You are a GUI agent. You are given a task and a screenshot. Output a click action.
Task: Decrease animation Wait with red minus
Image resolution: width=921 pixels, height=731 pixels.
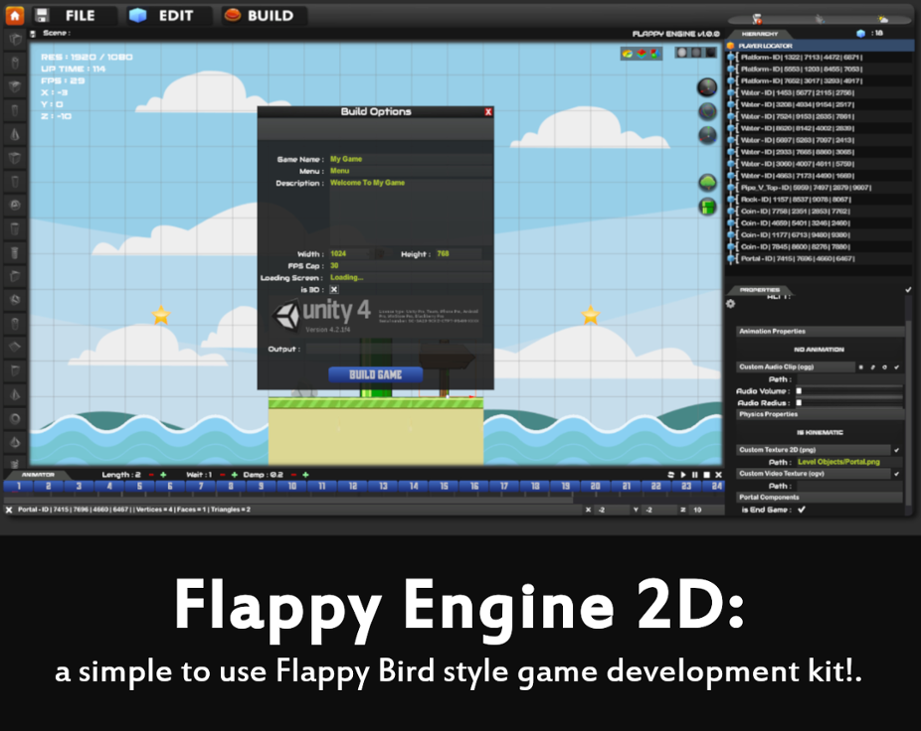pyautogui.click(x=222, y=474)
